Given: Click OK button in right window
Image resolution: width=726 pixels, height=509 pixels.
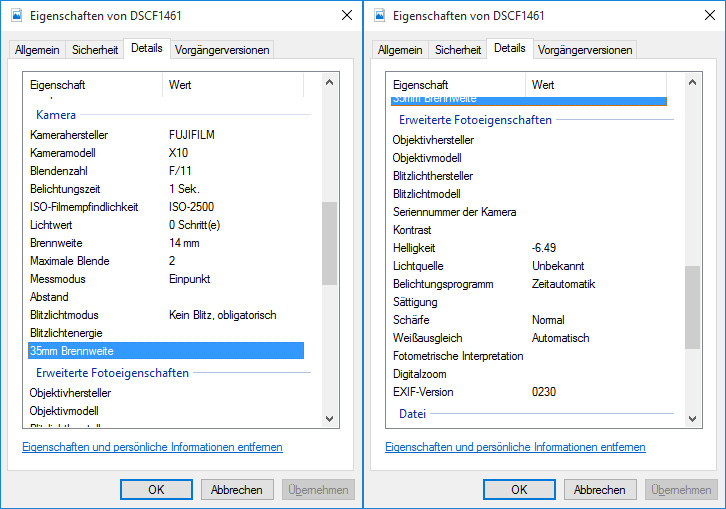Looking at the screenshot, I should 519,490.
